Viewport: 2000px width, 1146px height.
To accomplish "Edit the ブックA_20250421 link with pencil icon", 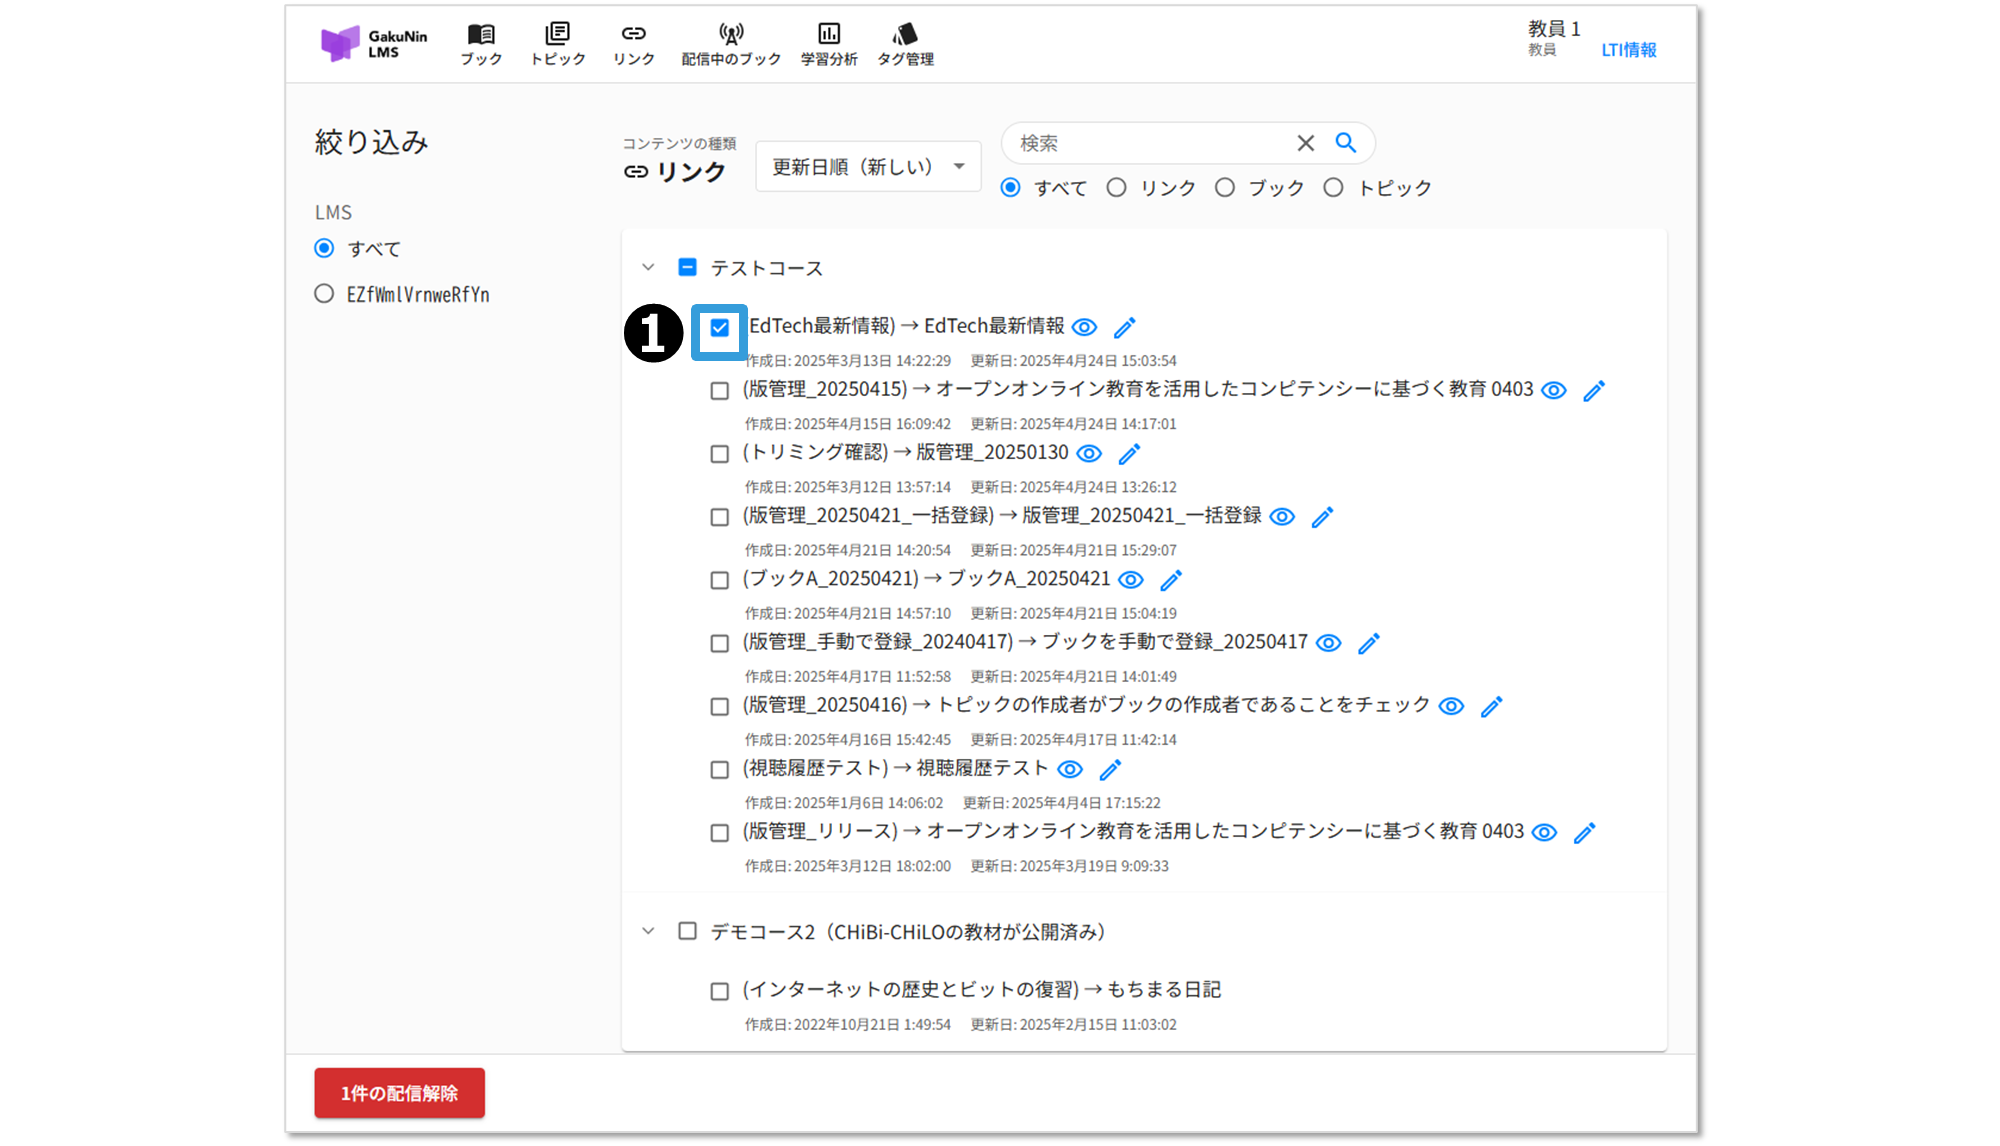I will point(1171,580).
